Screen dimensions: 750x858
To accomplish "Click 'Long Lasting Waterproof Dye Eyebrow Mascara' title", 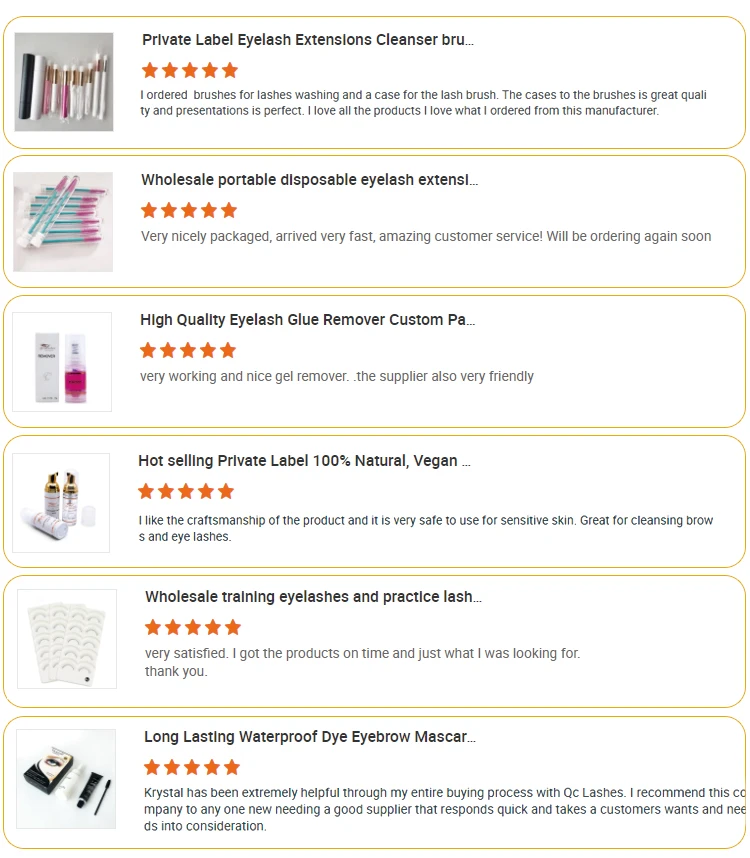I will 309,737.
